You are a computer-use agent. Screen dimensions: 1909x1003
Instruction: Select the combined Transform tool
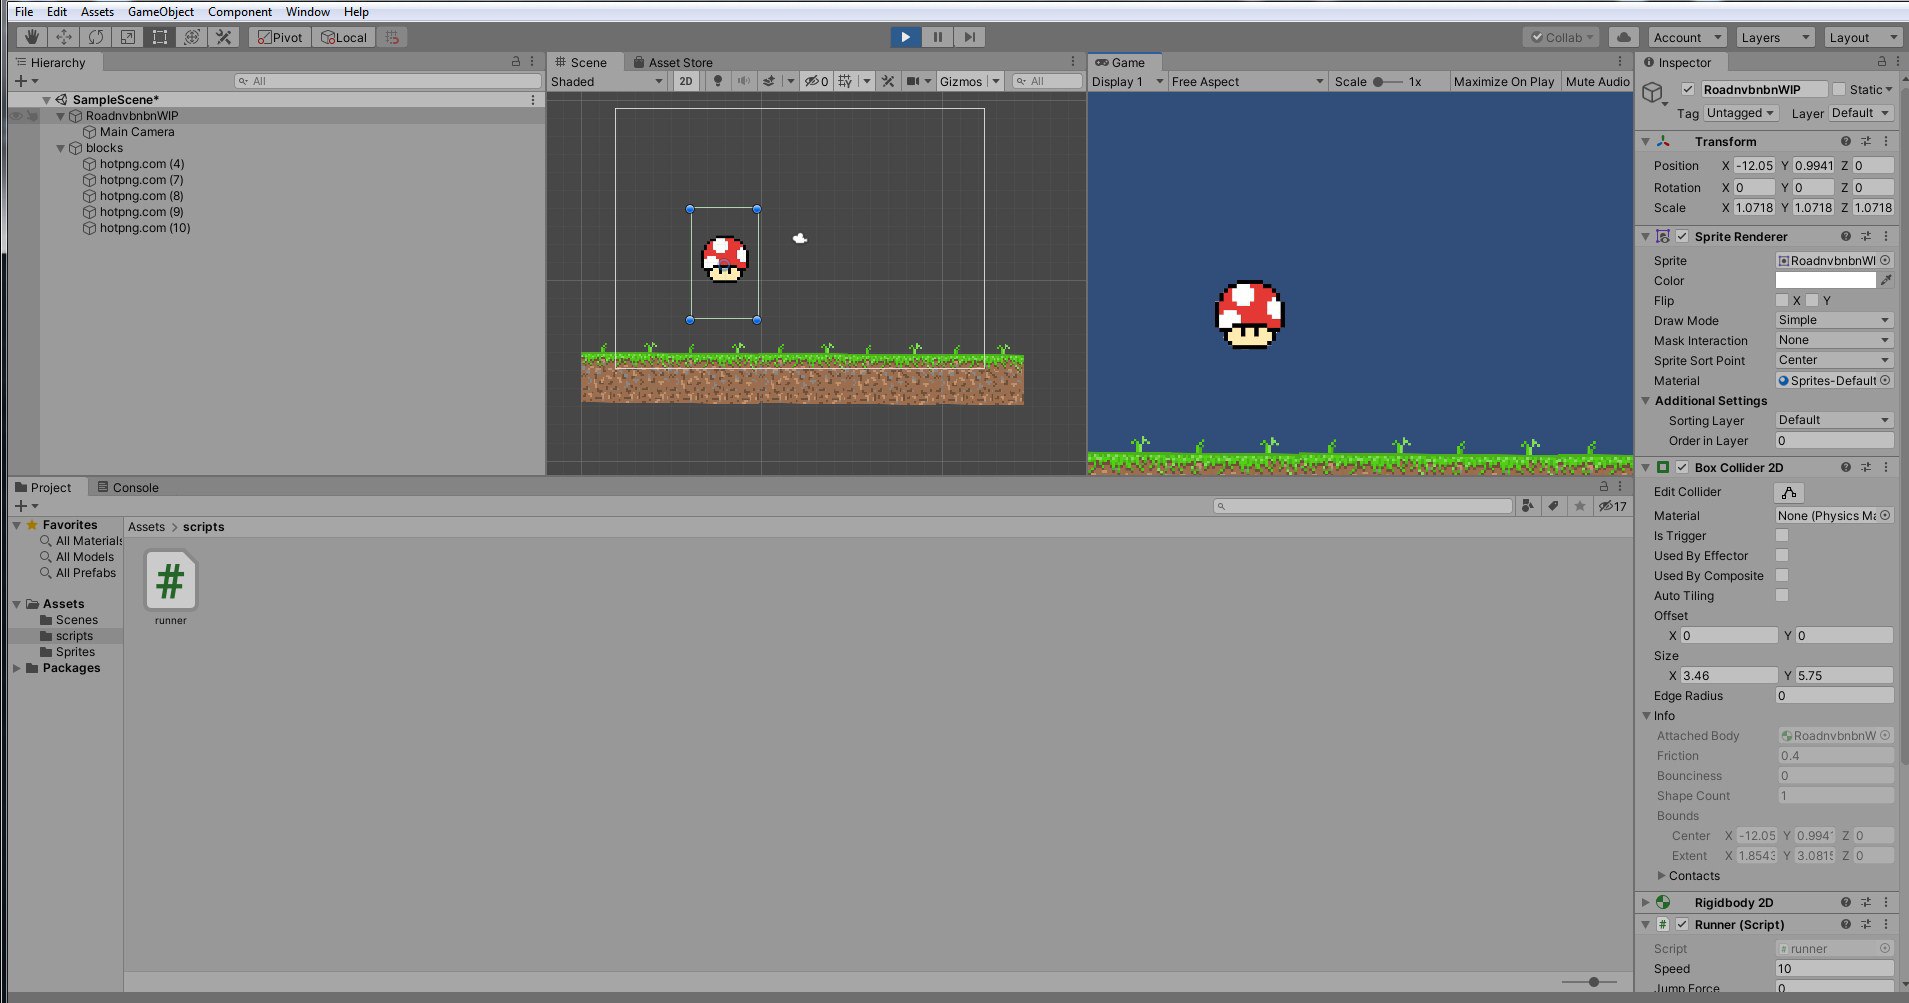[x=192, y=37]
